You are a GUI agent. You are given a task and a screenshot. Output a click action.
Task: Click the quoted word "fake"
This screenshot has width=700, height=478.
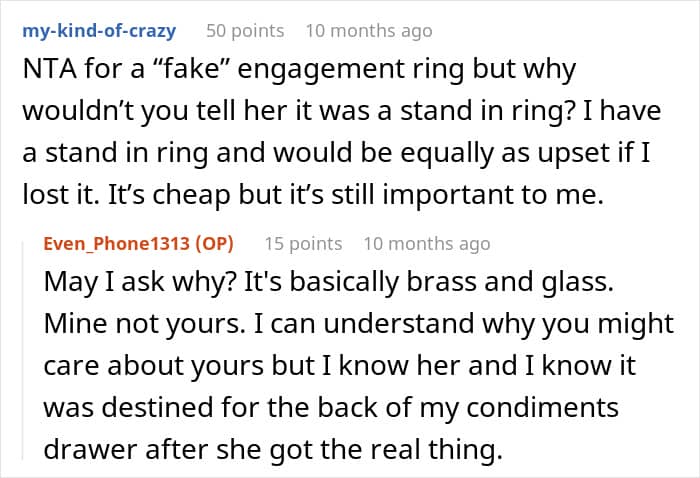click(191, 69)
